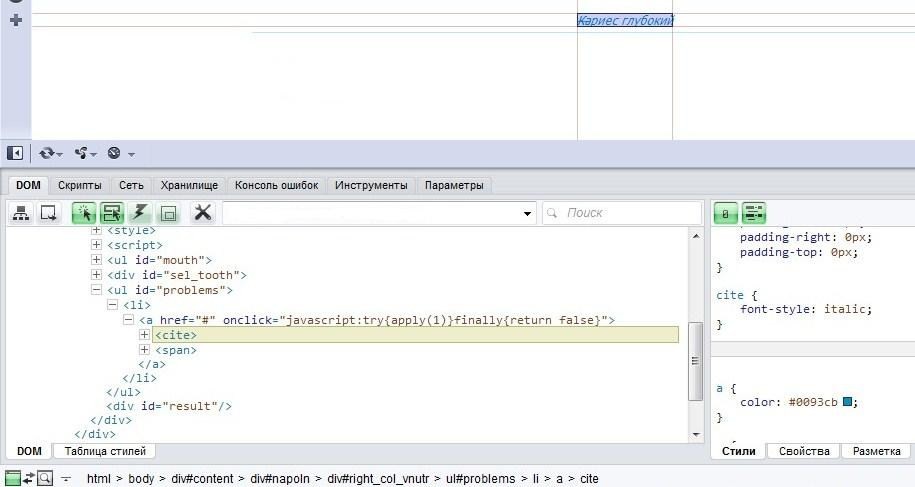Viewport: 915px width, 487px height.
Task: Open the dropdown arrow beside the search field
Action: tap(528, 214)
